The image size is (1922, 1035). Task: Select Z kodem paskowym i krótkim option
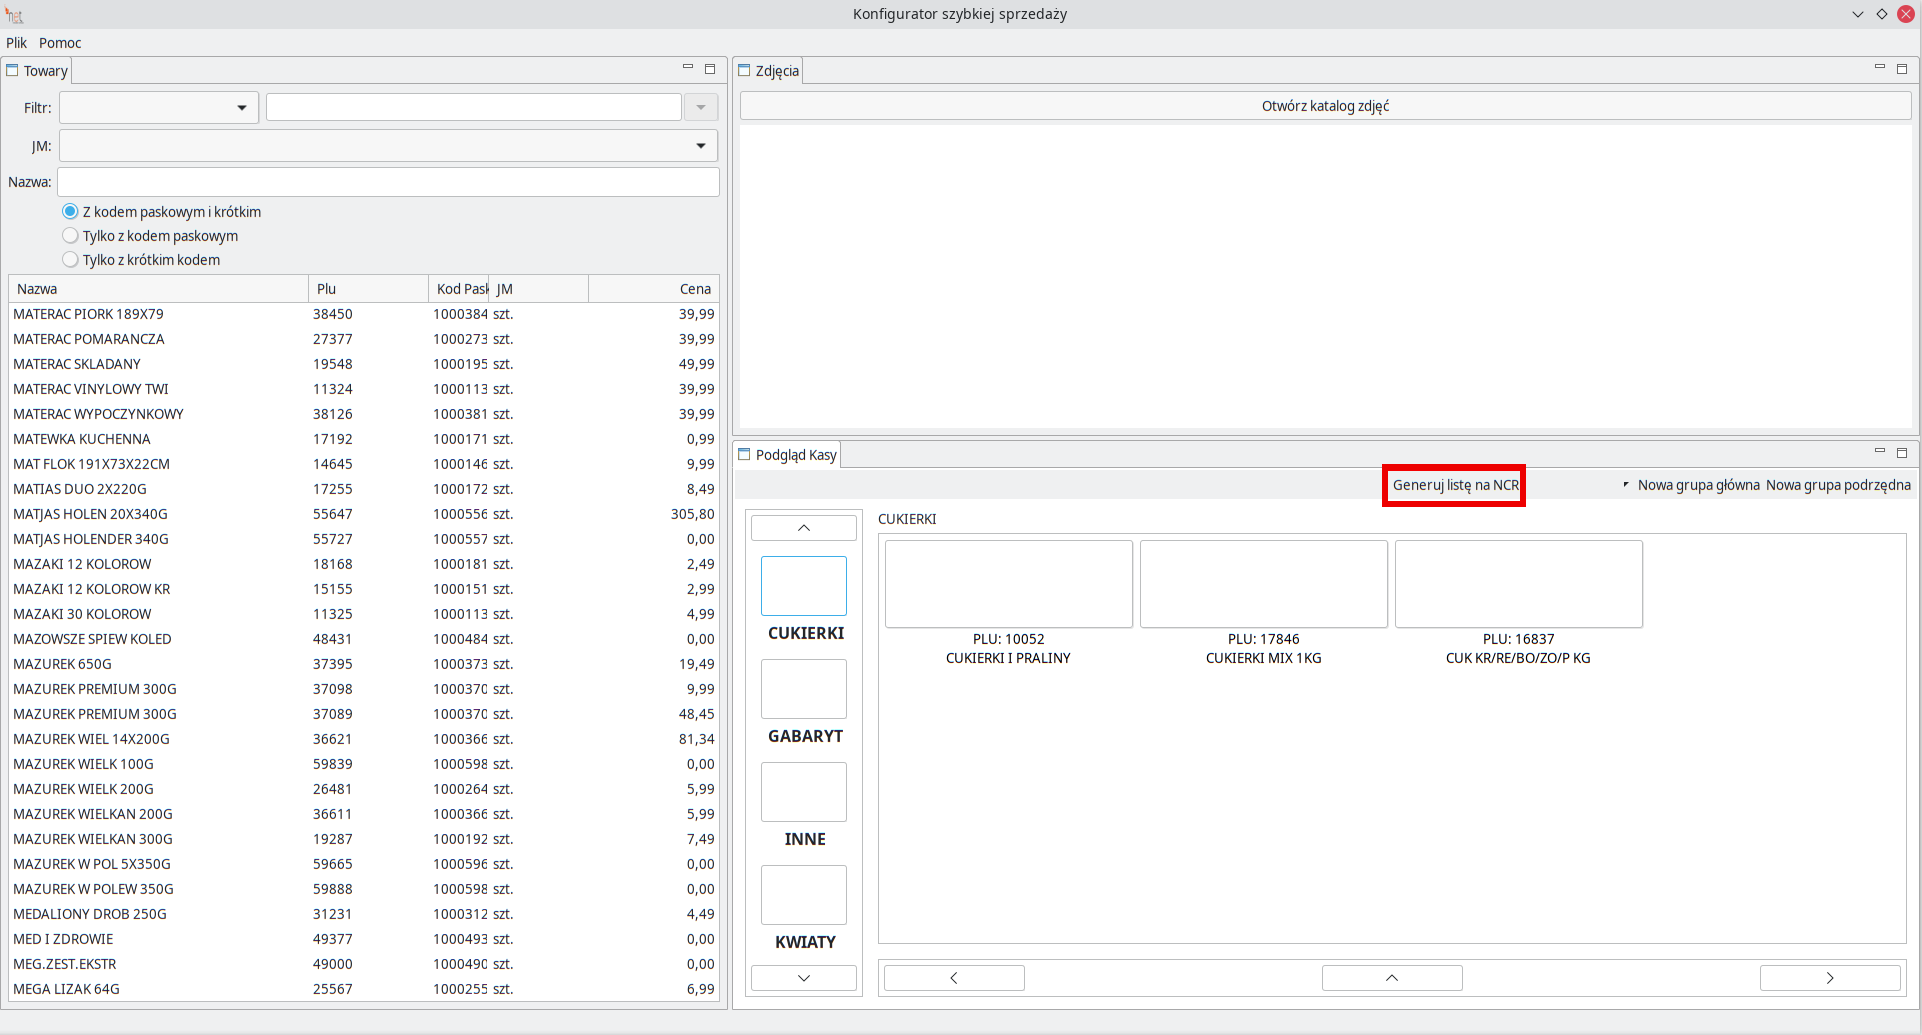[162, 212]
